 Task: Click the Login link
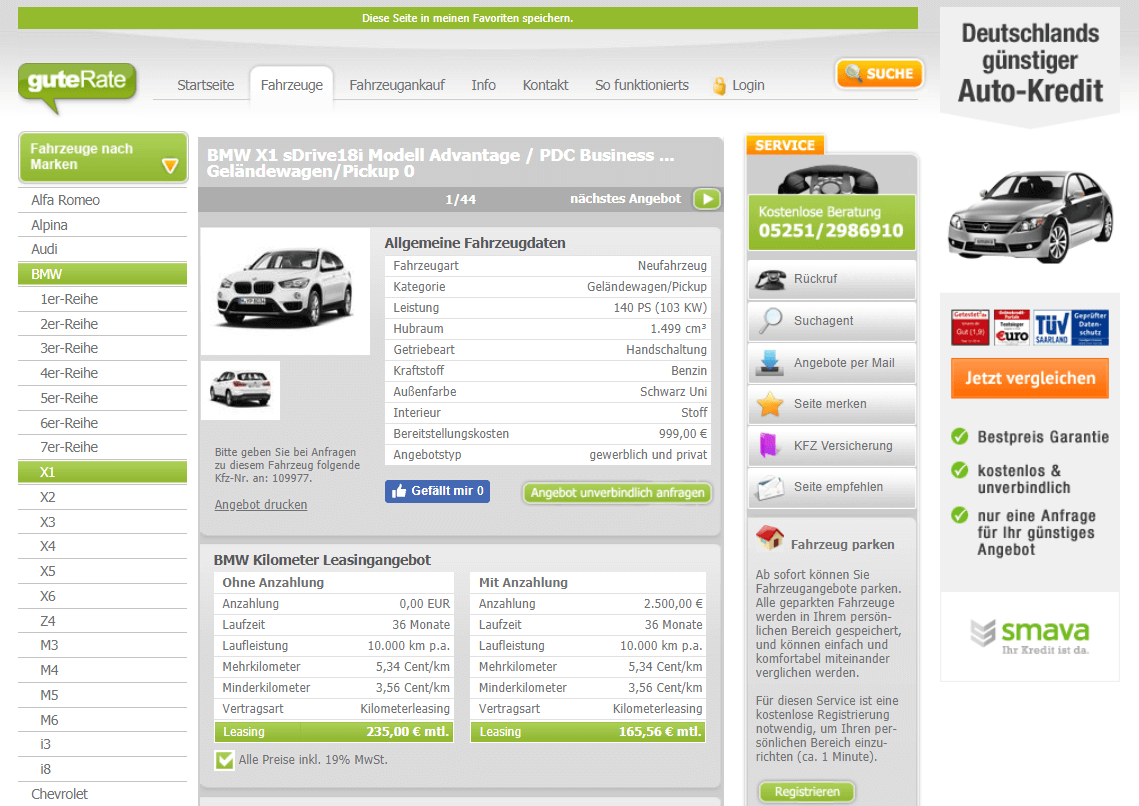(x=748, y=85)
